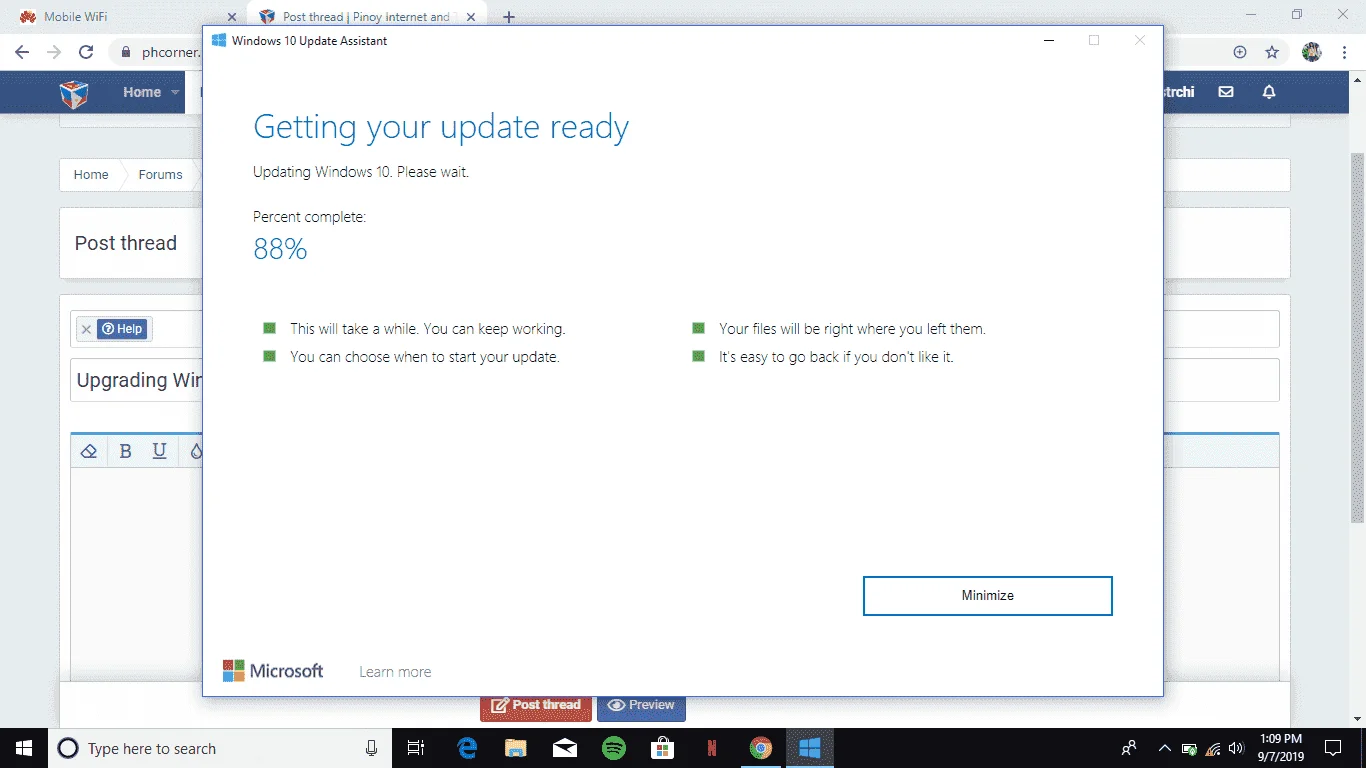Go back in Chrome

tap(22, 52)
